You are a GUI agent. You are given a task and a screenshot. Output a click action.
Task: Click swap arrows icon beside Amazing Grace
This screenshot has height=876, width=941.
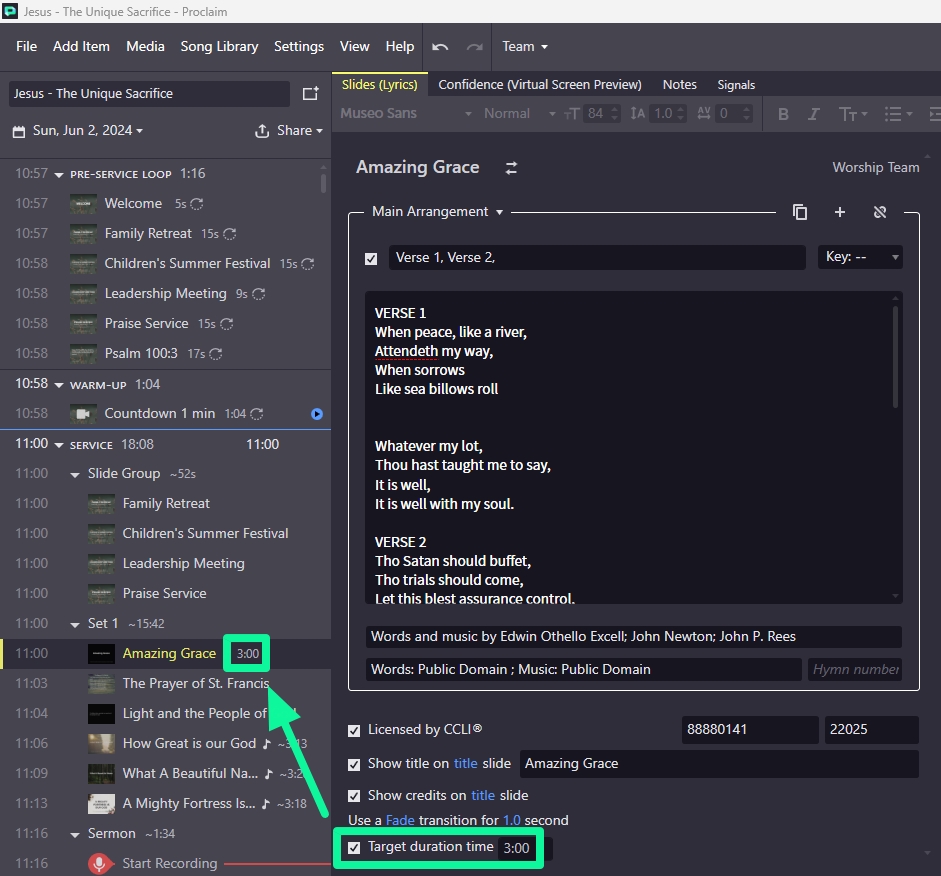tap(511, 168)
